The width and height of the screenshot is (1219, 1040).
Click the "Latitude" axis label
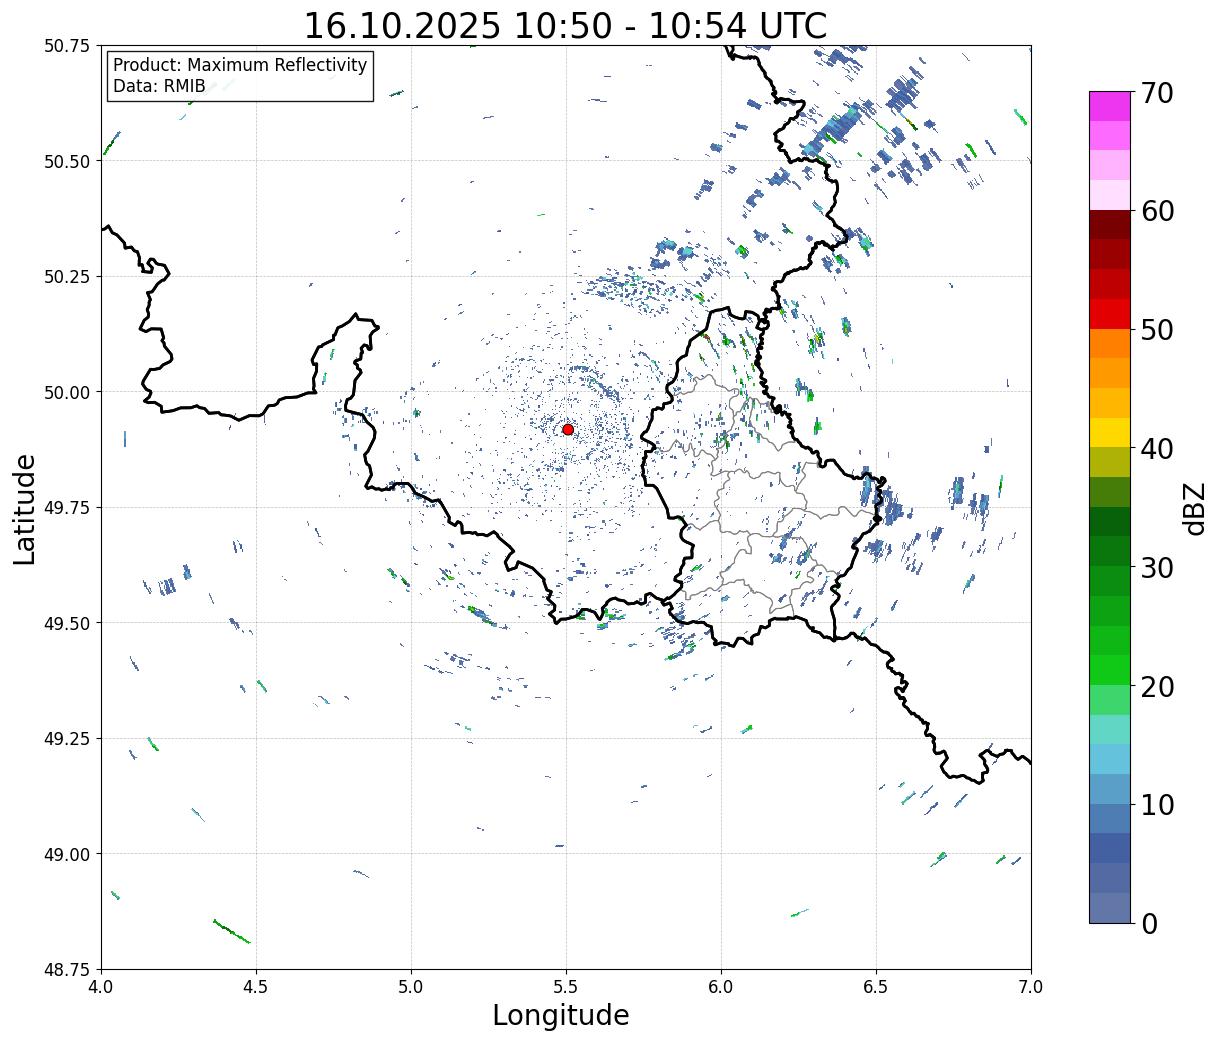pos(25,509)
